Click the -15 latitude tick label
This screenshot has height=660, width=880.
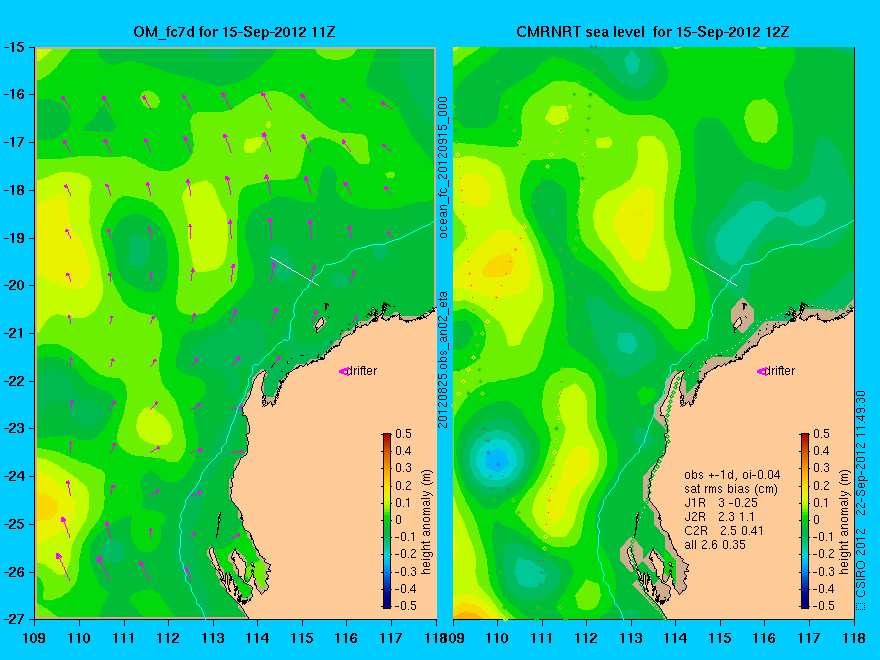click(15, 47)
